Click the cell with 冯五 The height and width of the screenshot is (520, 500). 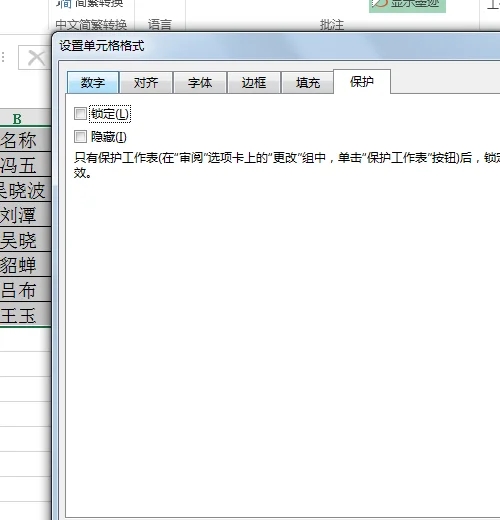pos(25,165)
